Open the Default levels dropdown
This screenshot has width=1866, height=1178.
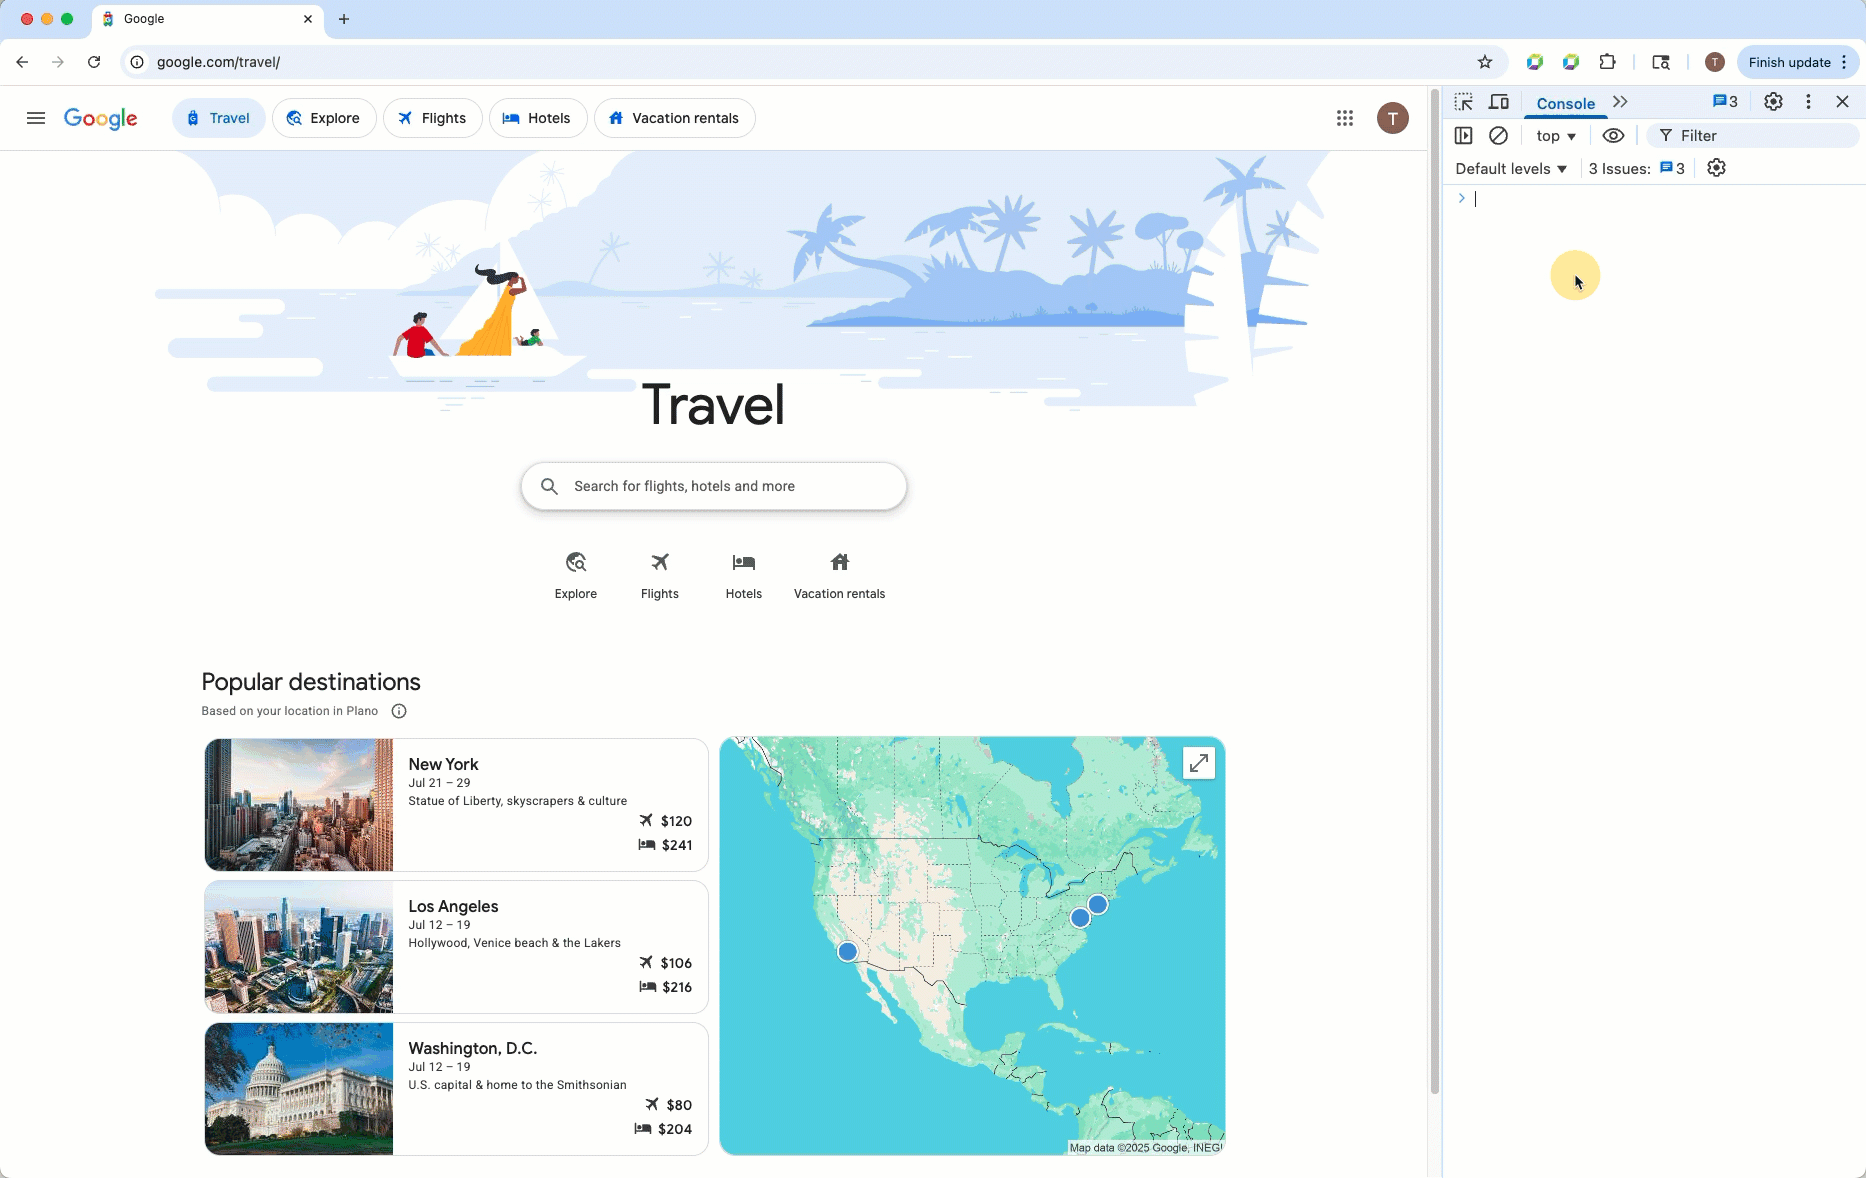1511,168
